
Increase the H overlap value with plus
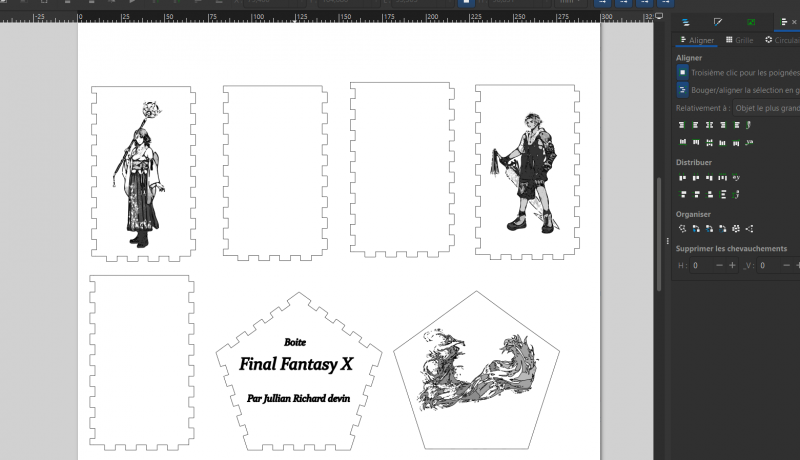732,265
